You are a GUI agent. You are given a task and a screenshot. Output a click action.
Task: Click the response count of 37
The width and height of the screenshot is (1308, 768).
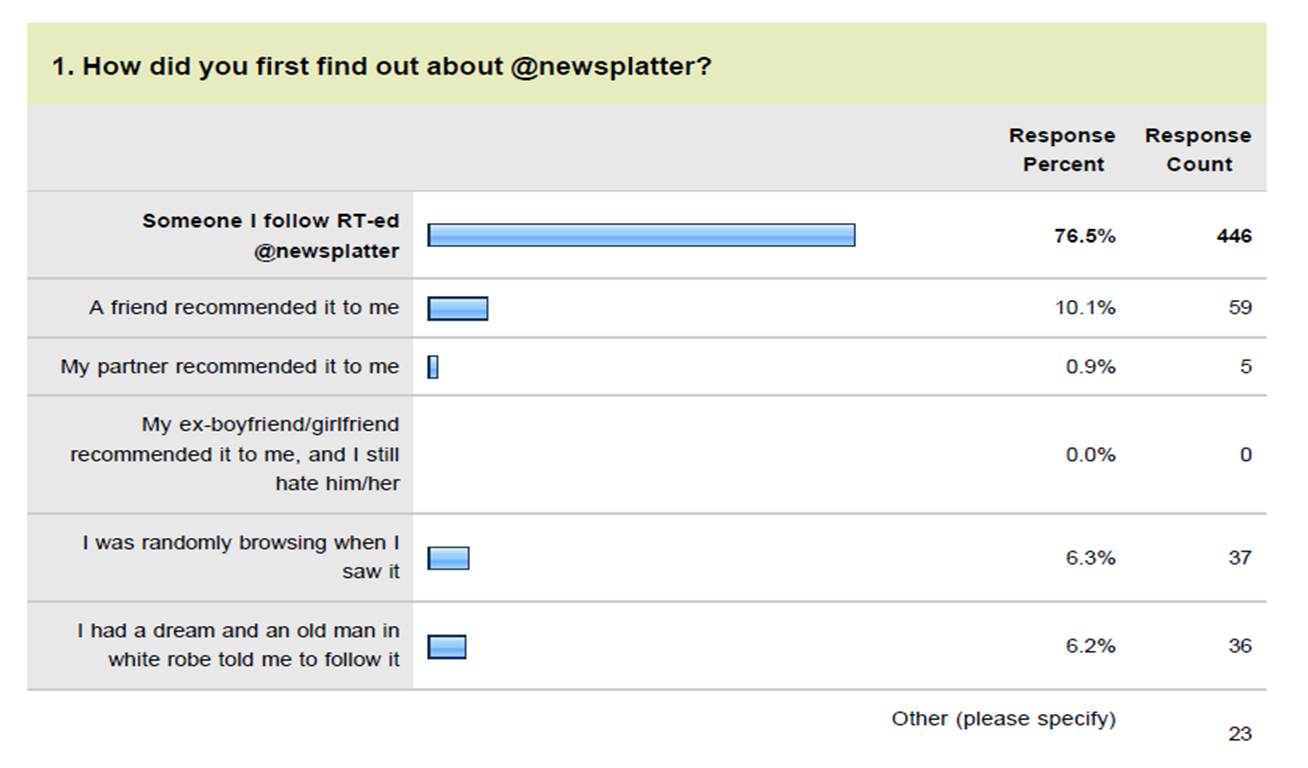click(1239, 558)
